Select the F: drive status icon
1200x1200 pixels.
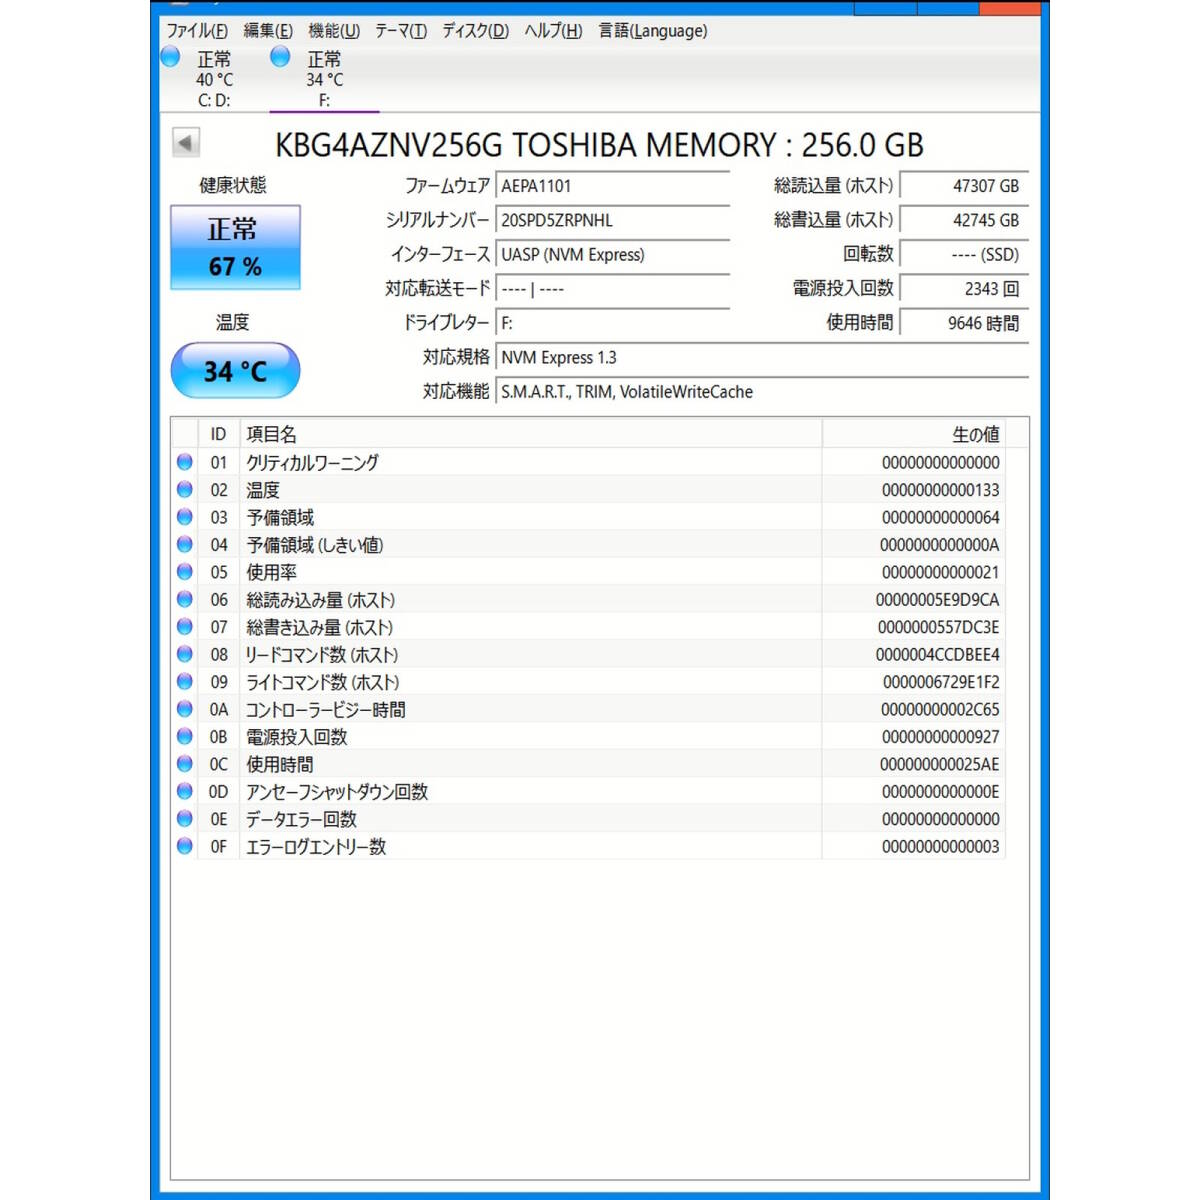click(281, 57)
